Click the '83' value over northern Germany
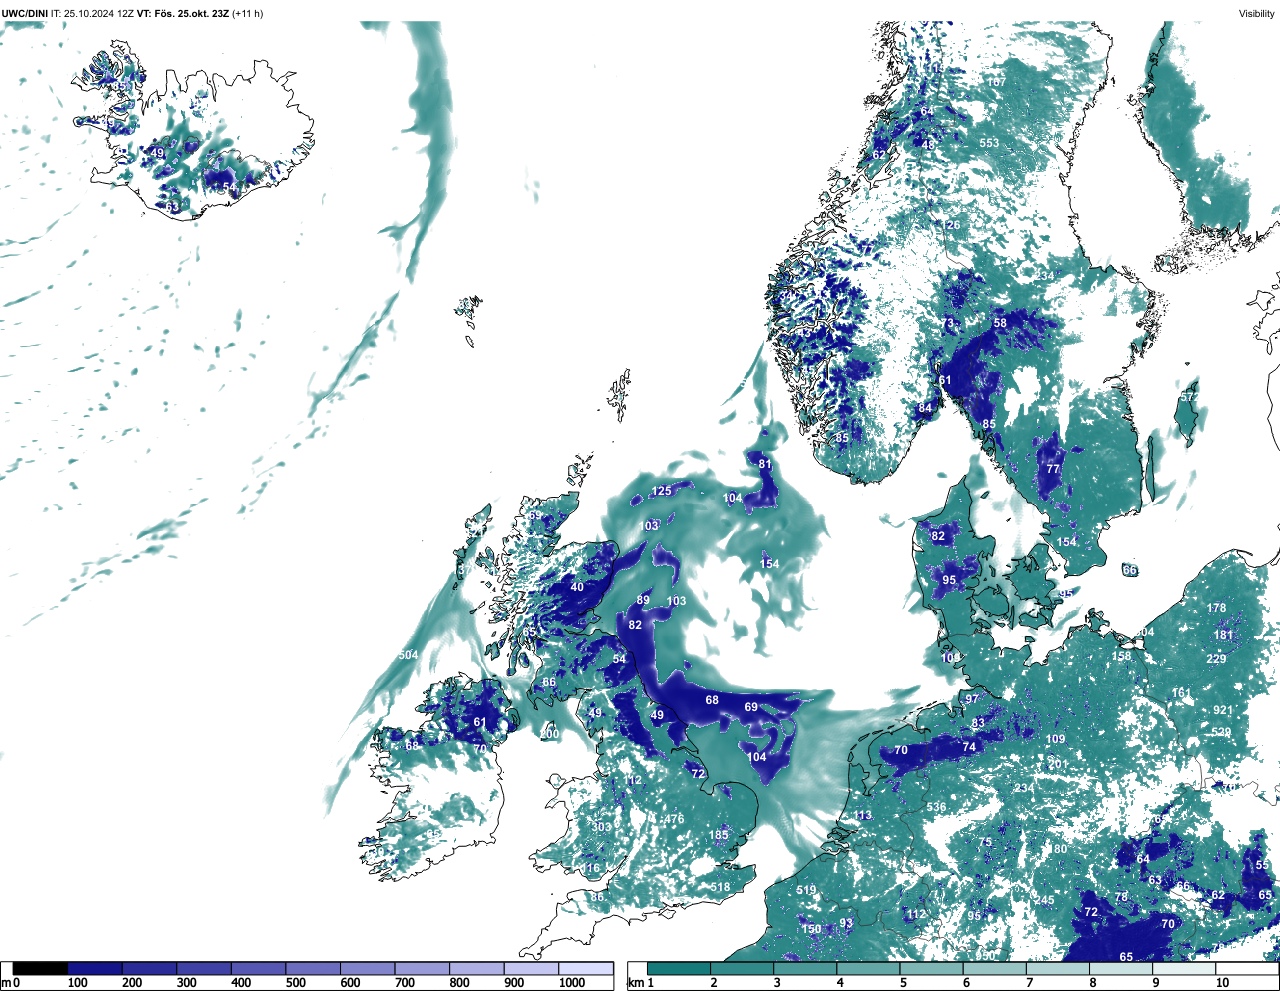1280x991 pixels. [978, 723]
